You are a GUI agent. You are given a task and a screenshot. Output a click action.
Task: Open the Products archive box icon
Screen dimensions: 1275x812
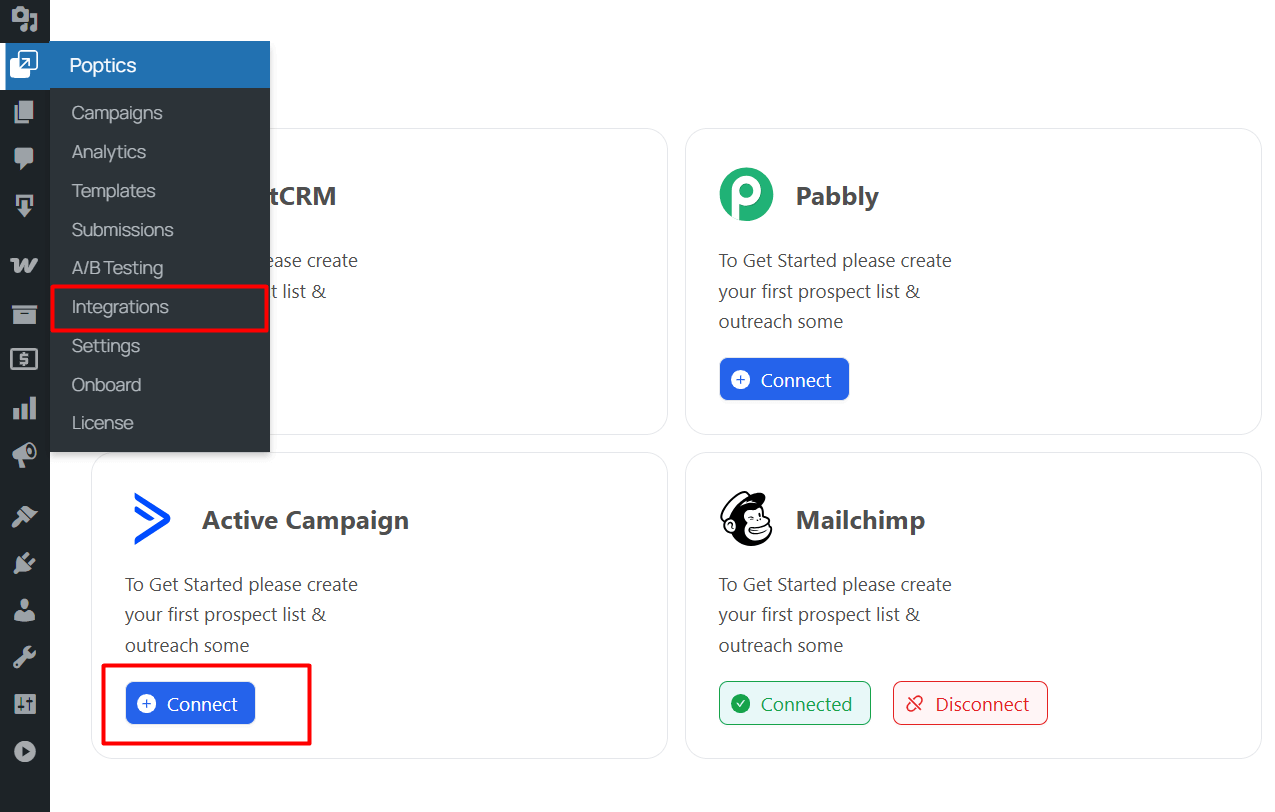24,314
